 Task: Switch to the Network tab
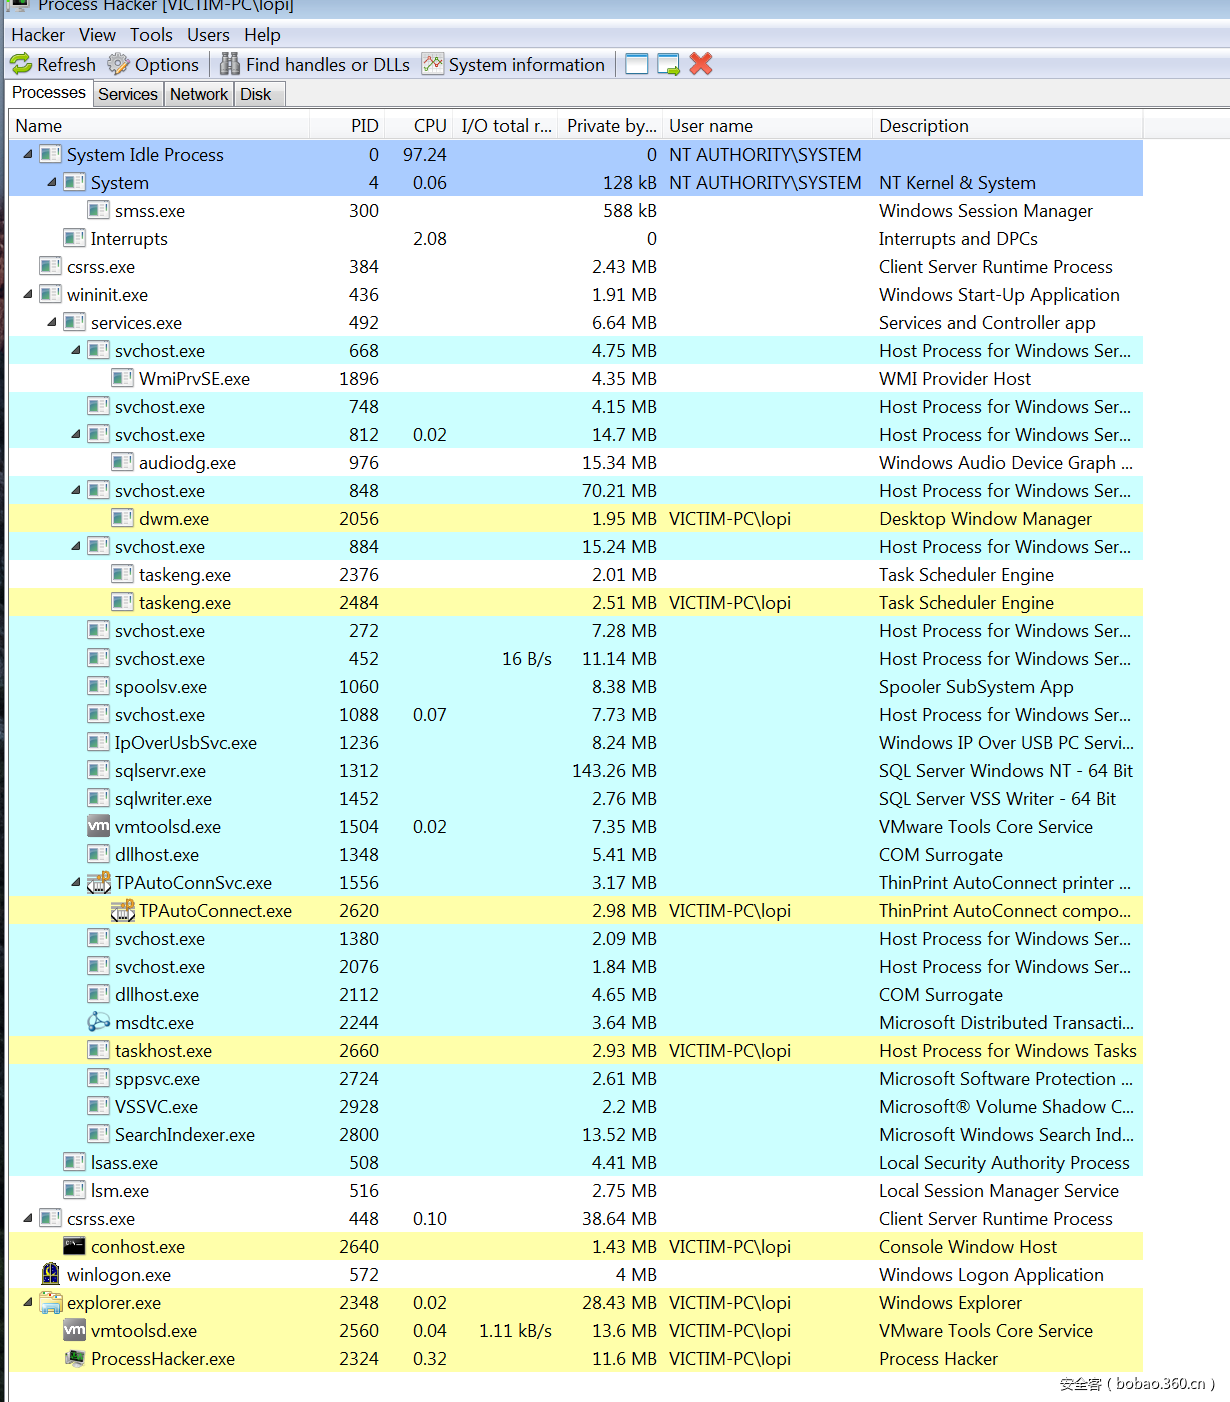(x=198, y=94)
